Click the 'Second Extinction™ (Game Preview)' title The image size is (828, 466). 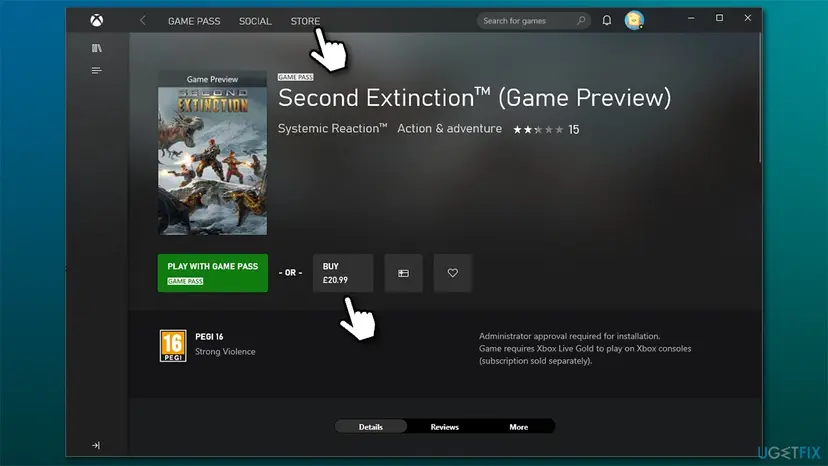coord(474,98)
